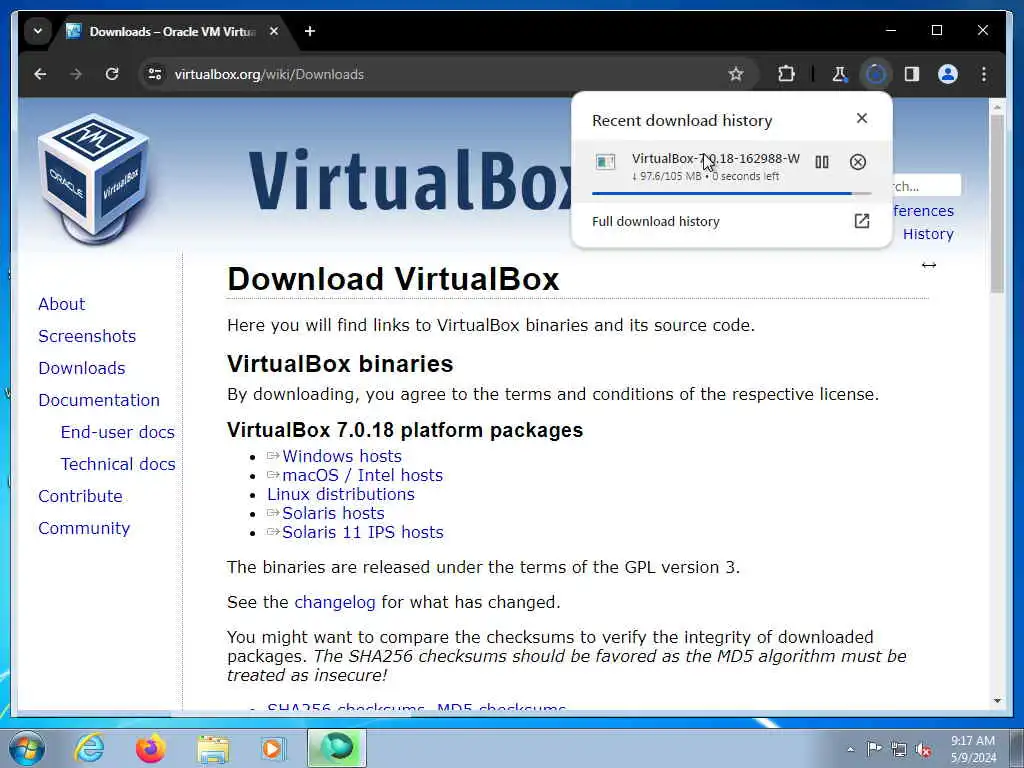Click the downloads progress icon in toolbar
1024x768 pixels.
tap(876, 74)
